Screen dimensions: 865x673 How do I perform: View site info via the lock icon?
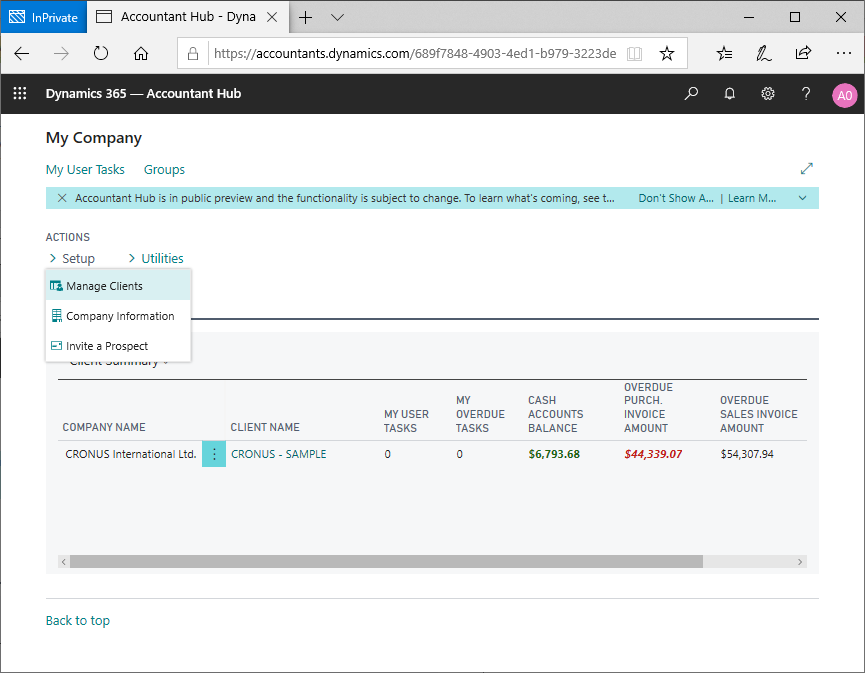coord(193,54)
